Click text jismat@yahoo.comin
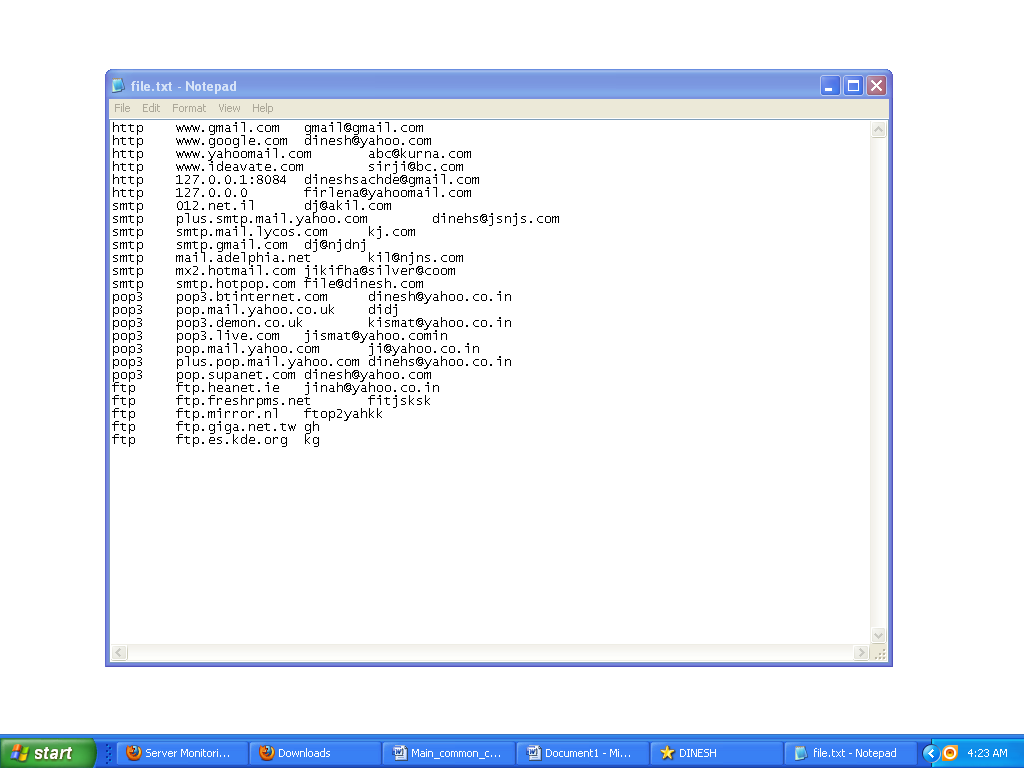This screenshot has width=1024, height=768. 376,336
